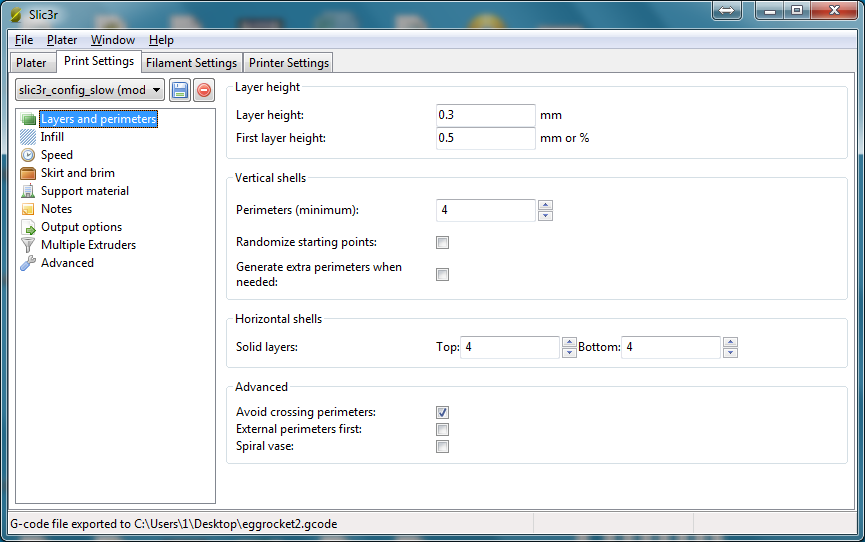The width and height of the screenshot is (865, 542).
Task: Click the Support material building icon
Action: [28, 191]
